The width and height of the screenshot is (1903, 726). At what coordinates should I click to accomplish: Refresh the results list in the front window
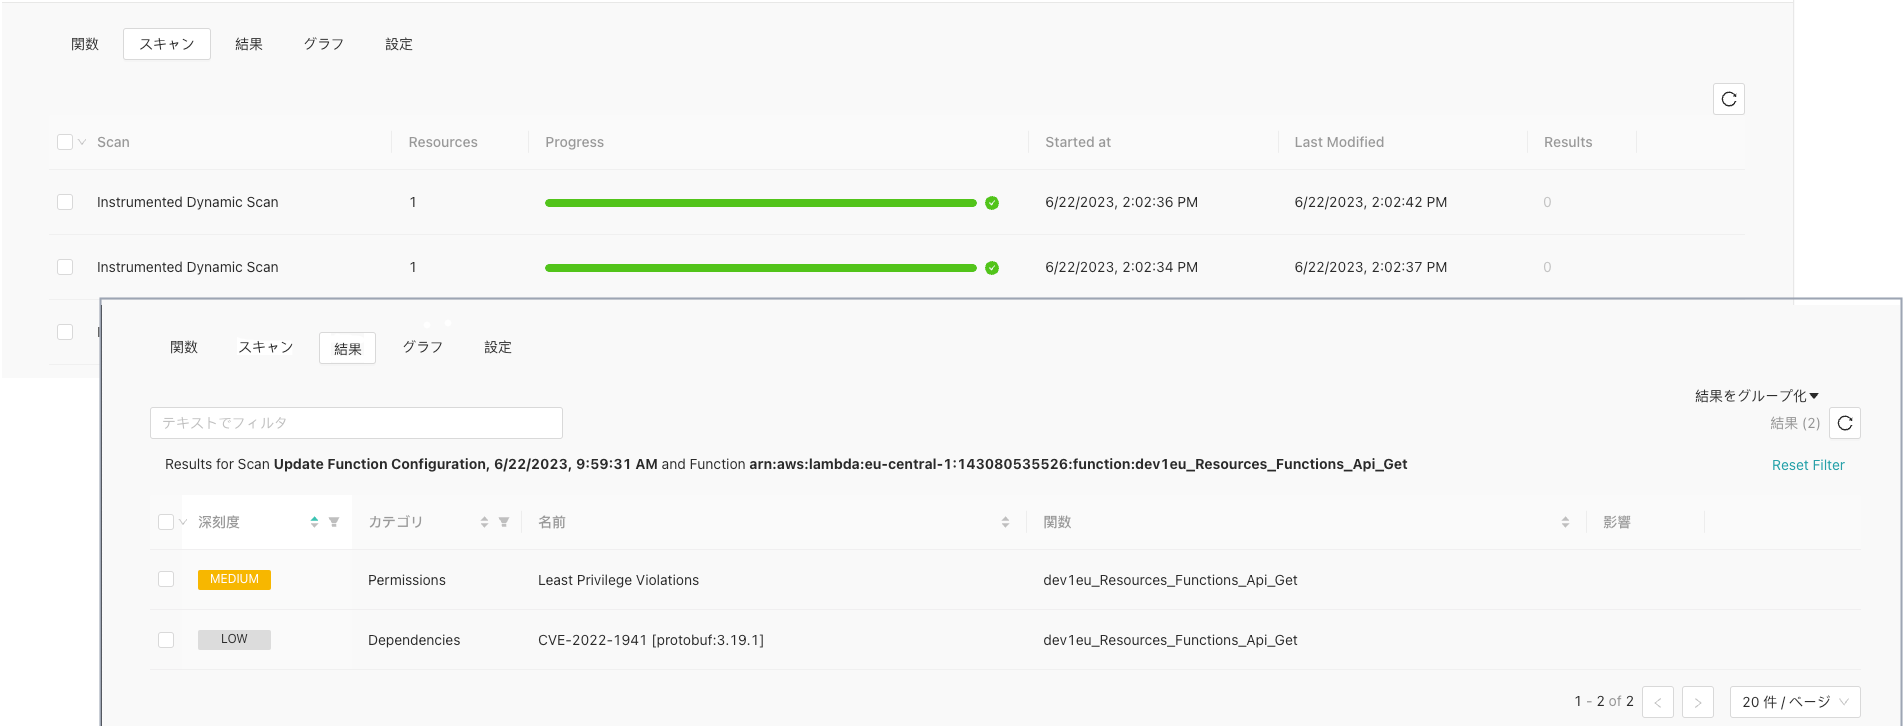1844,423
